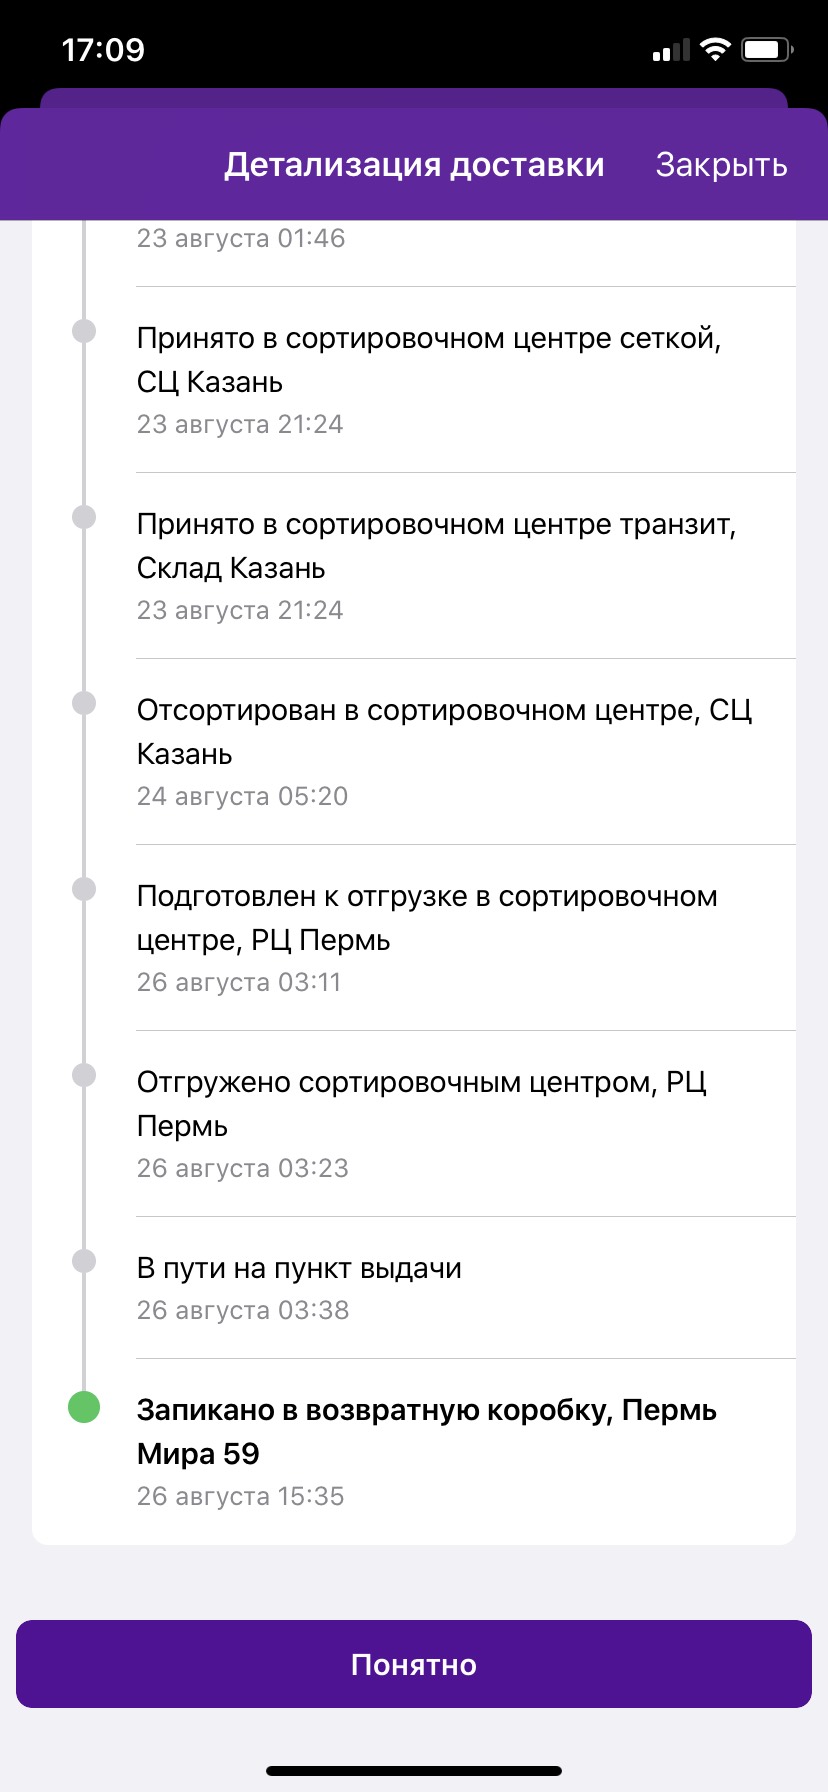
Task: Tap the gray marker beside Подготовлен к отгрузке
Action: point(84,889)
